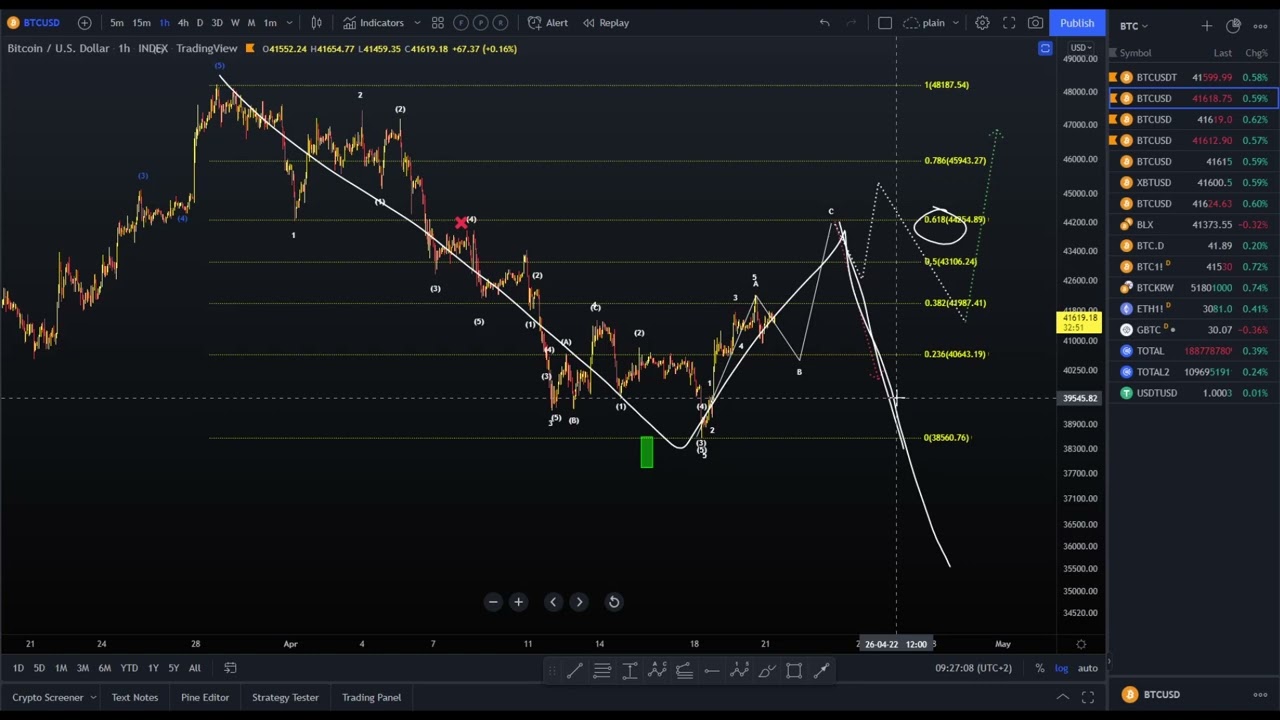Expand the Crypto Screener dropdown
This screenshot has width=1280, height=720.
[53, 697]
